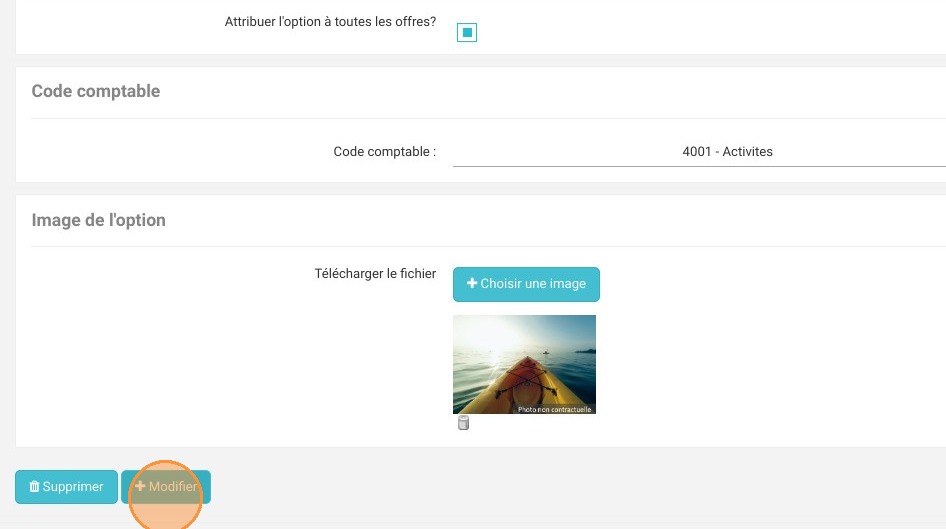Click the 'Image de l'option' heading
The height and width of the screenshot is (529, 946).
[98, 220]
